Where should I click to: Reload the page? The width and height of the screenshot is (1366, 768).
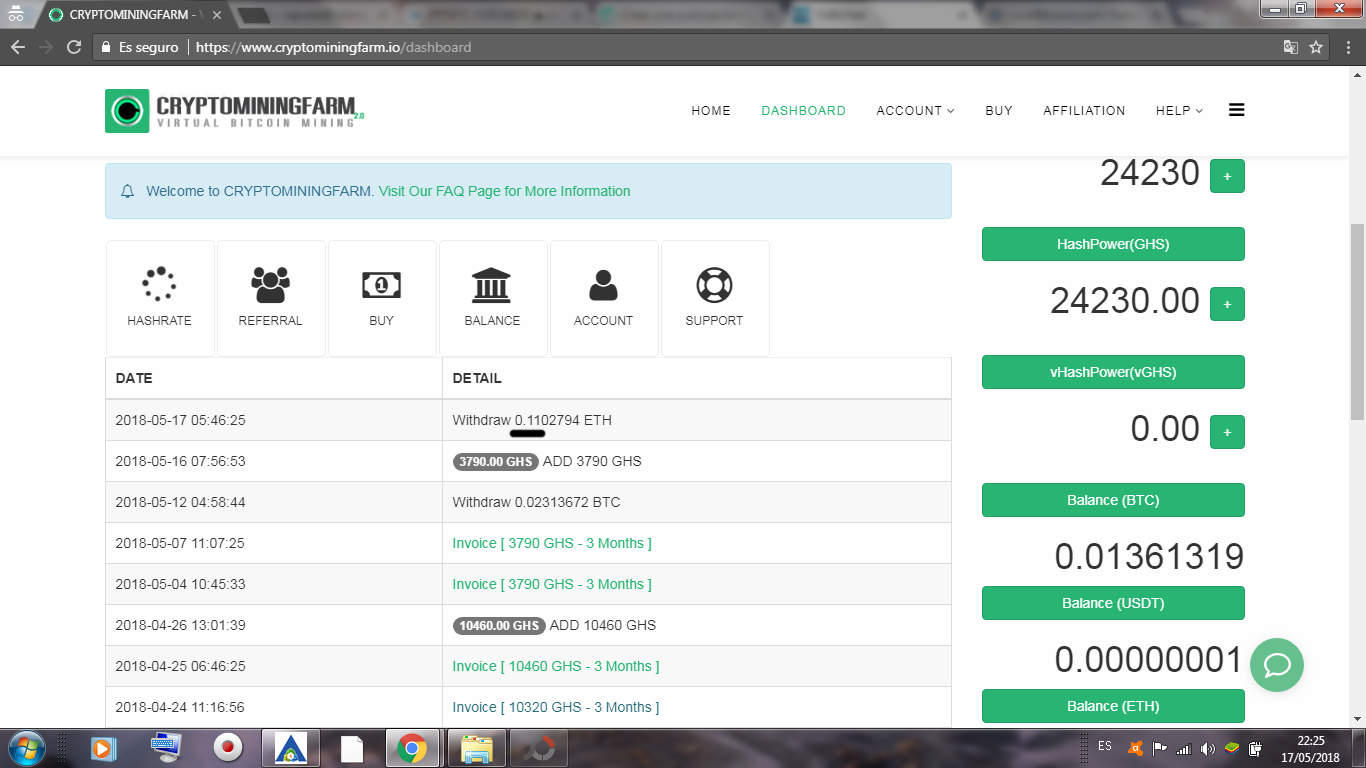click(x=74, y=47)
